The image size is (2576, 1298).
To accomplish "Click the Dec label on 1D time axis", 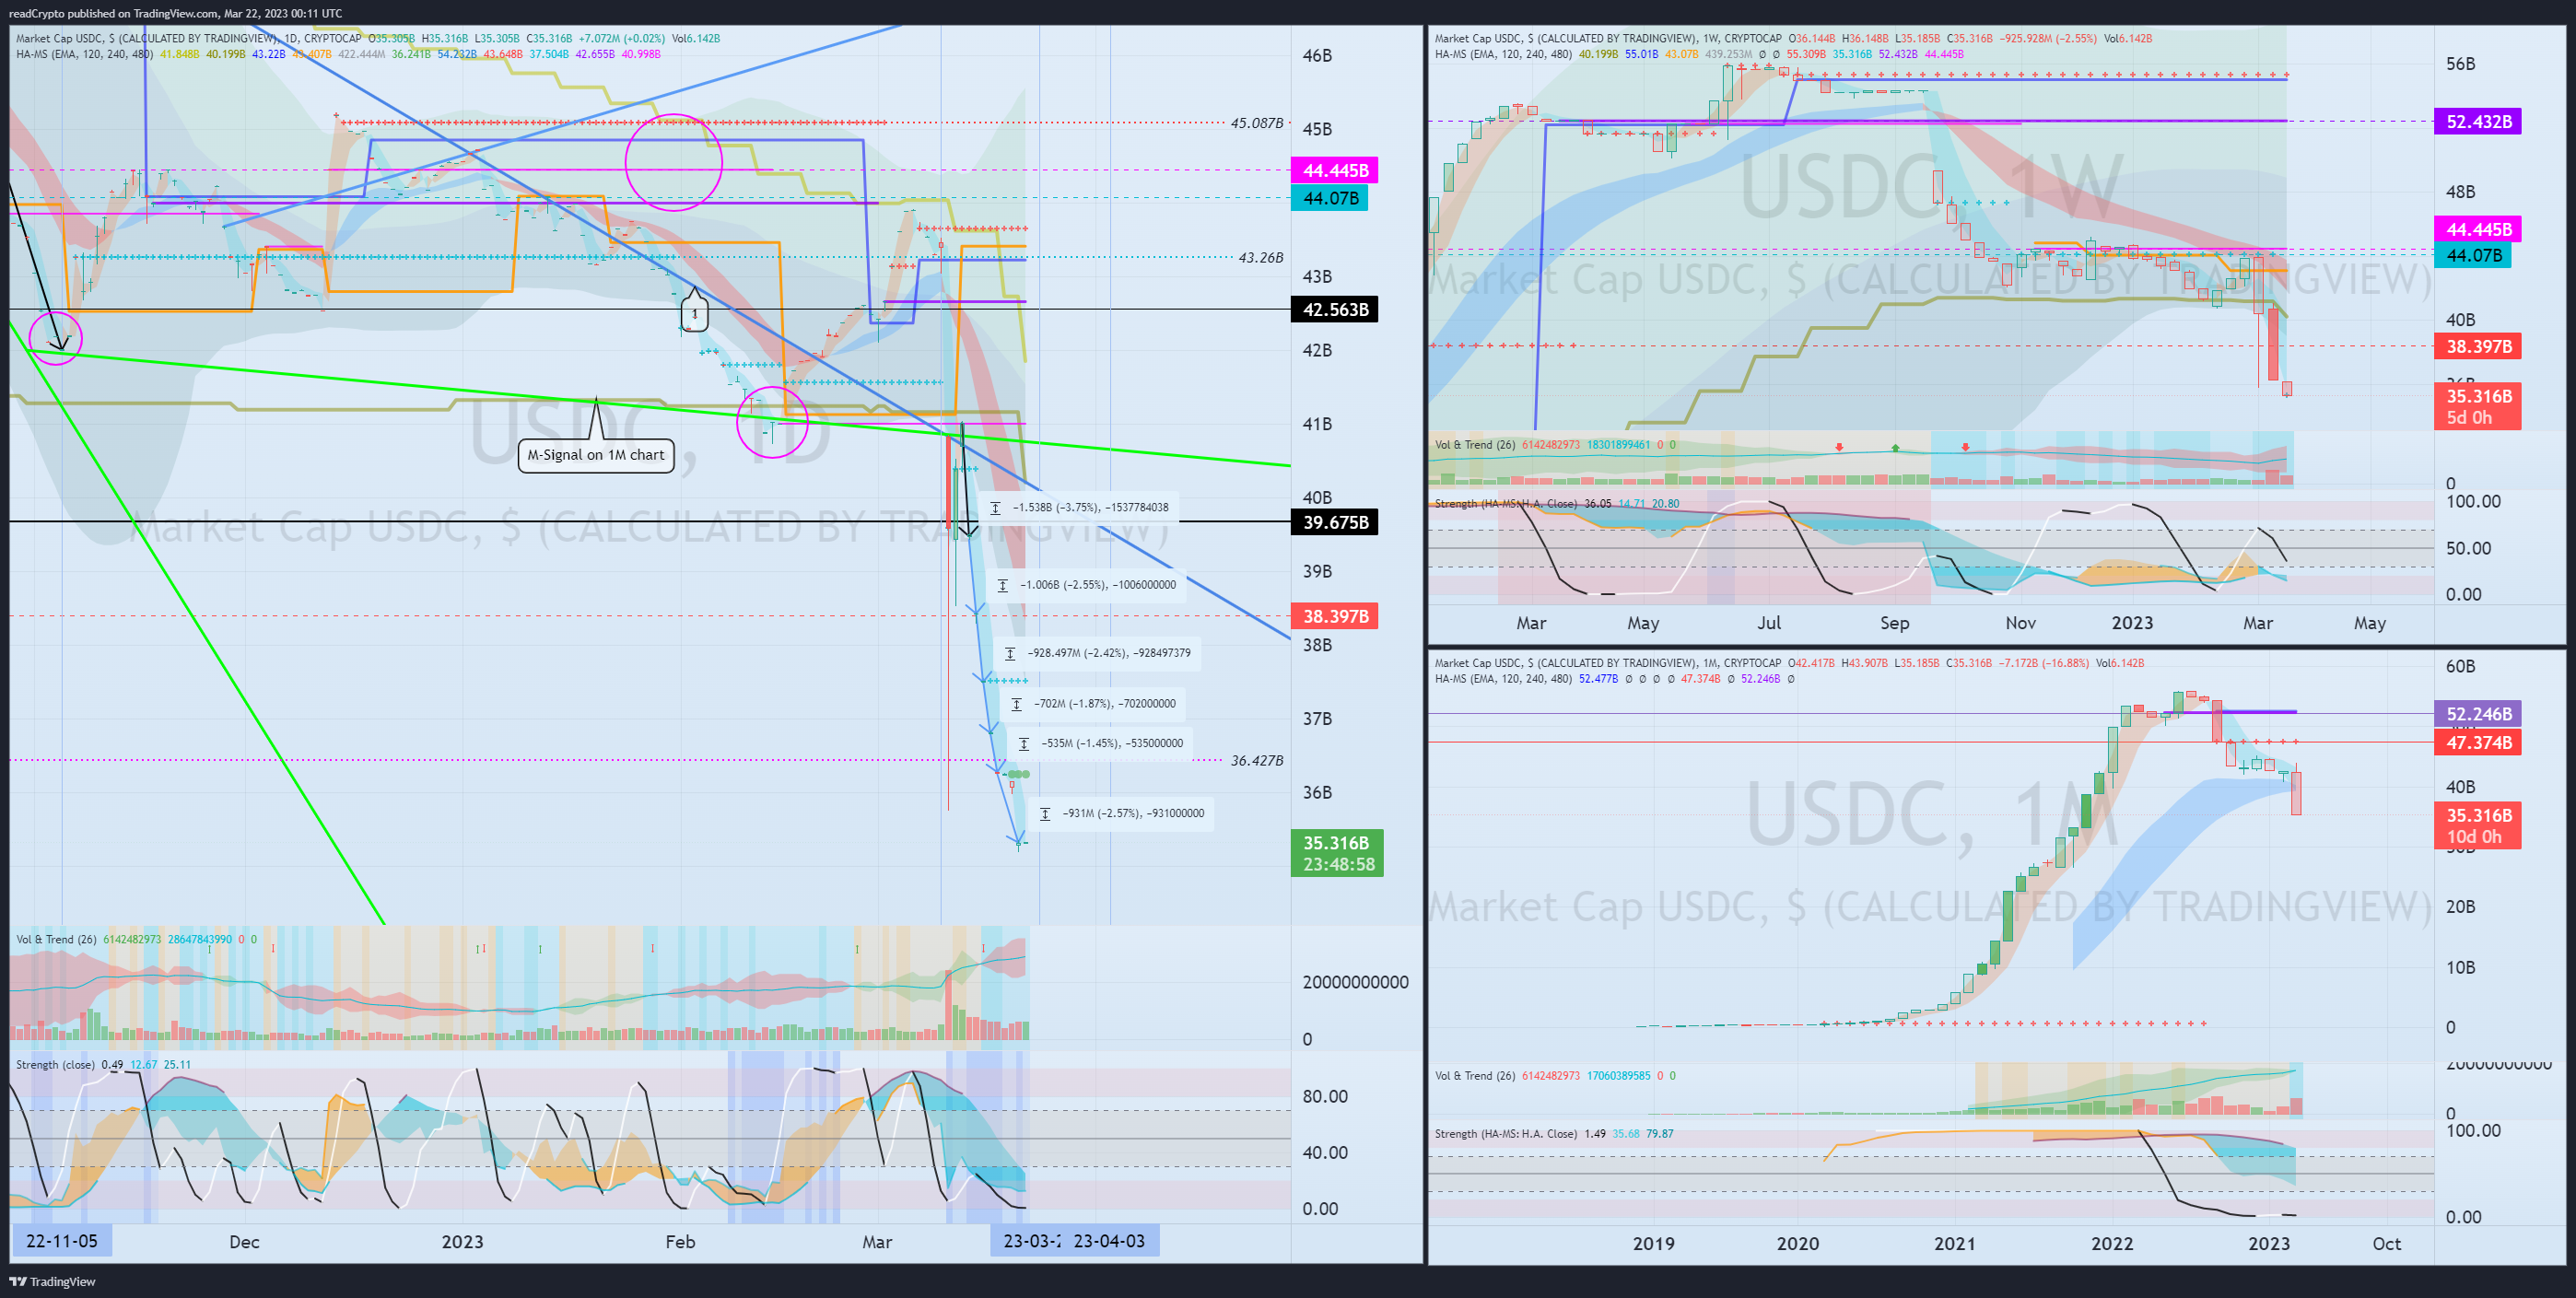I will [244, 1242].
